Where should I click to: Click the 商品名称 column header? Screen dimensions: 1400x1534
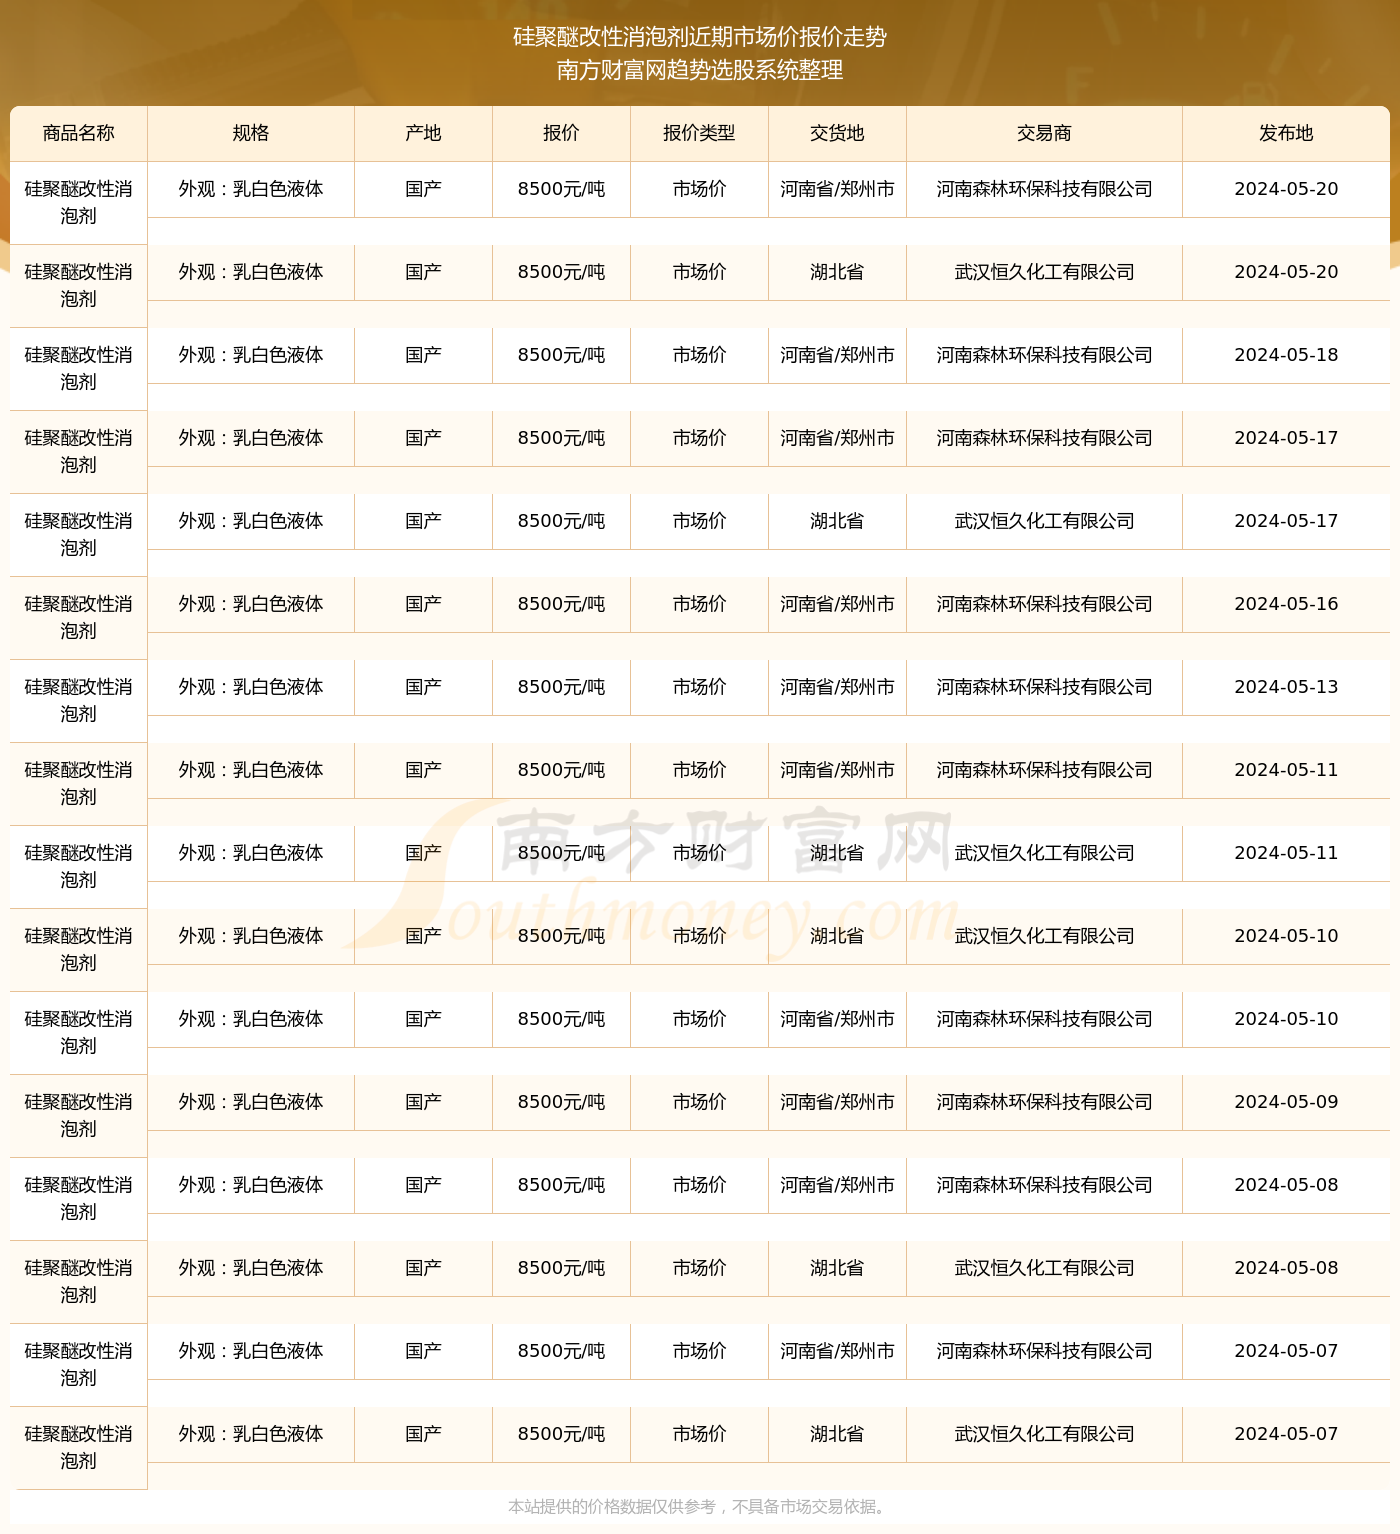tap(79, 133)
